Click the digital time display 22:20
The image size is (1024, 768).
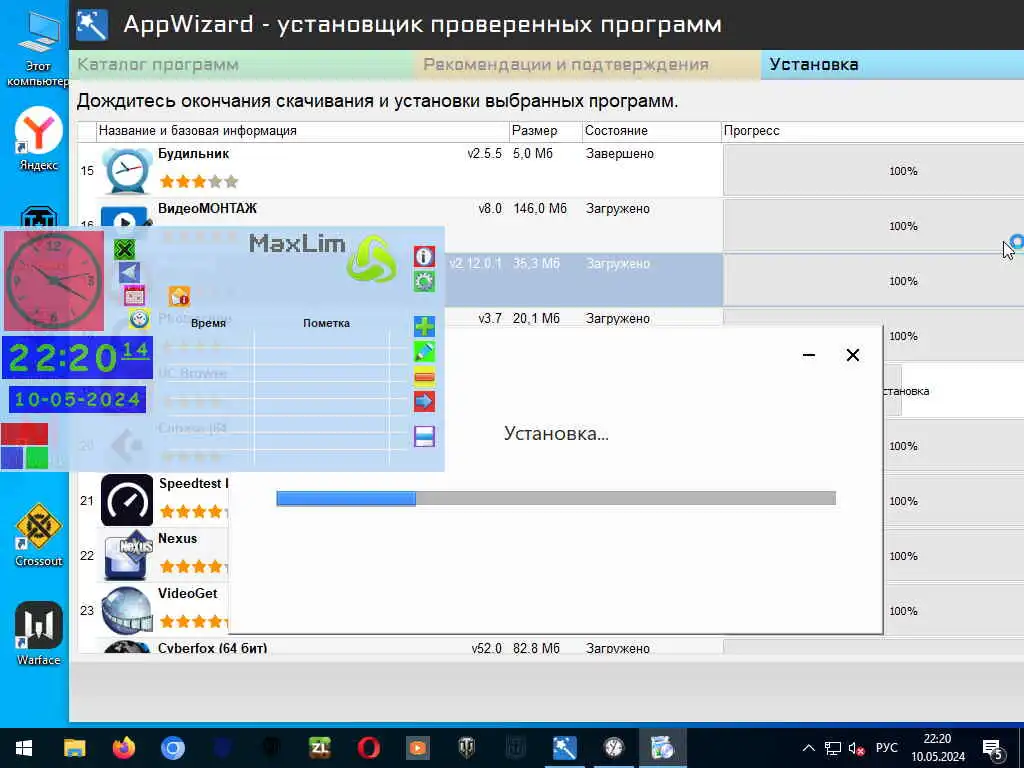point(77,357)
